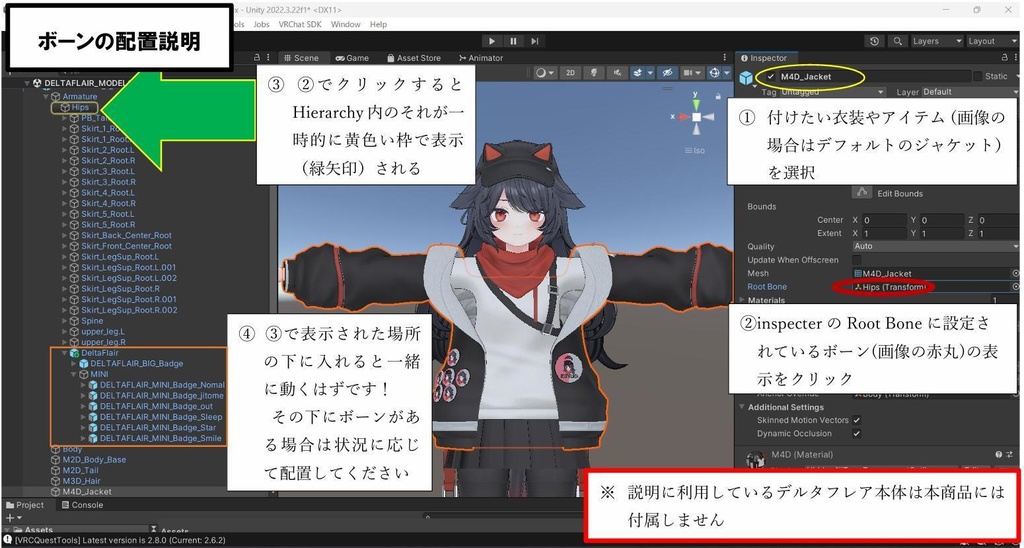Open the Undo History clock icon
Image resolution: width=1024 pixels, height=548 pixels.
(874, 41)
